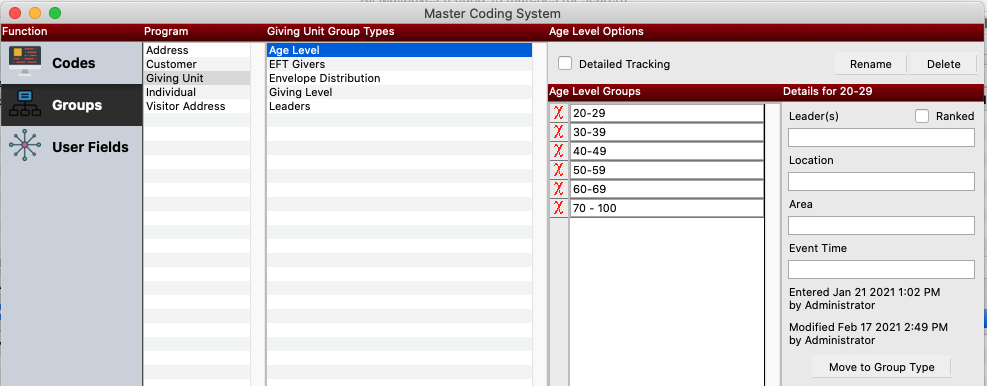Screen dimensions: 987x386
Task: Select the Groups hierarchy icon
Action: [x=25, y=105]
